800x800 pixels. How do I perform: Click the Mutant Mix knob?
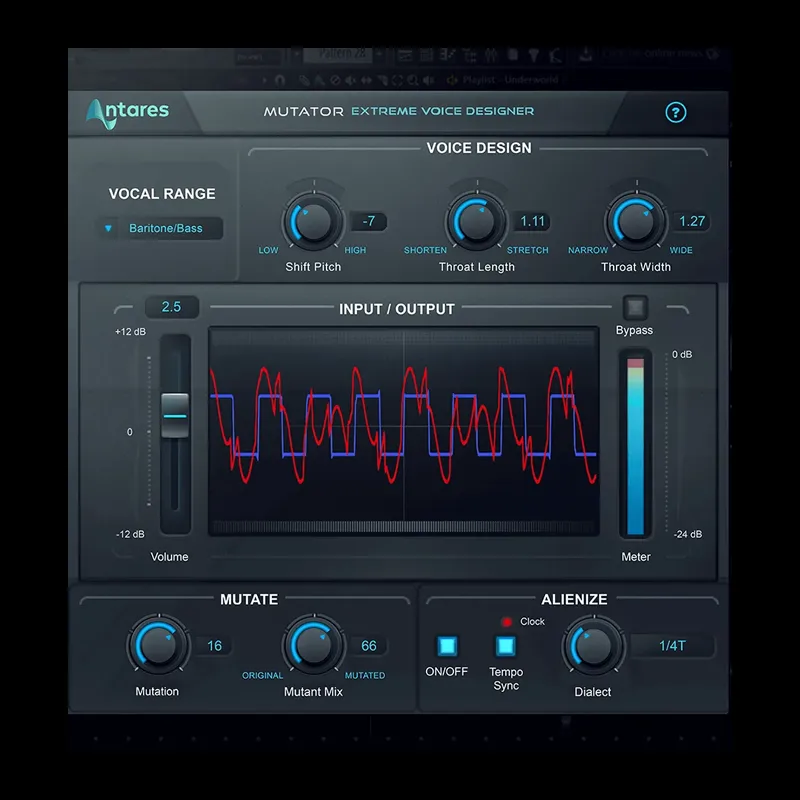[x=313, y=645]
